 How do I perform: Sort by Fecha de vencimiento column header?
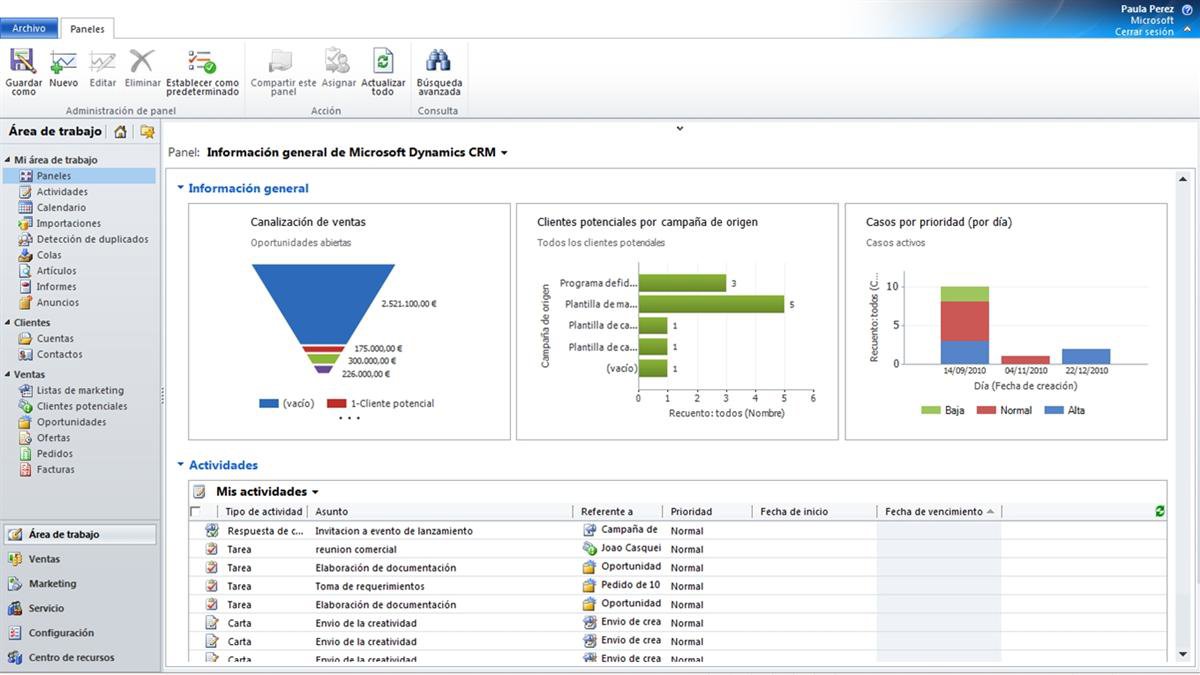[933, 512]
